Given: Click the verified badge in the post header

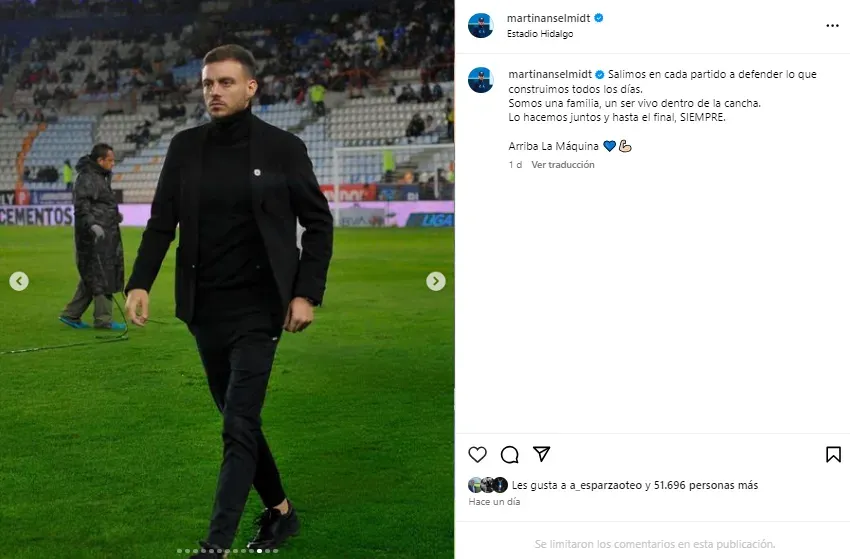Looking at the screenshot, I should click(x=599, y=18).
